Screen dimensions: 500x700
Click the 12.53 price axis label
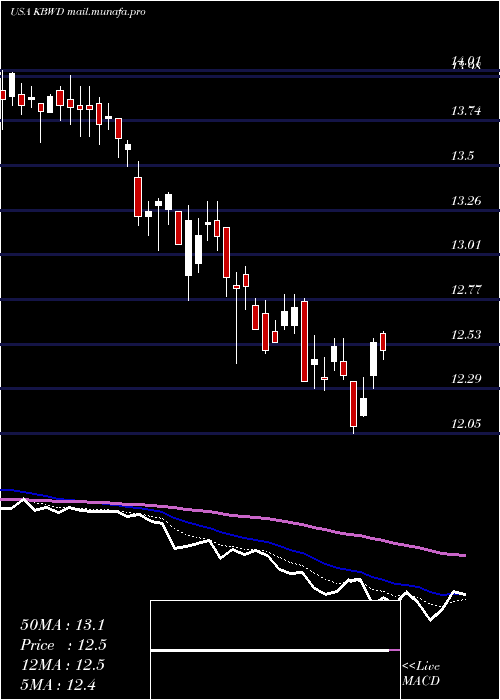point(466,334)
